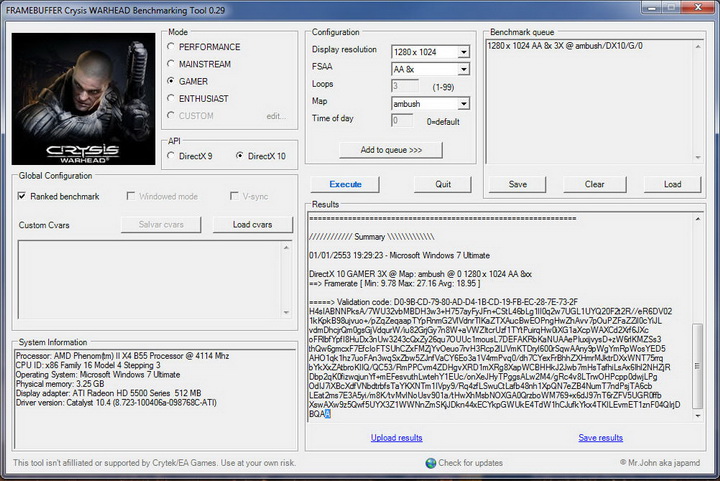Click the edit... link next to CUSTOM
Viewport: 720px width, 481px height.
(x=276, y=116)
